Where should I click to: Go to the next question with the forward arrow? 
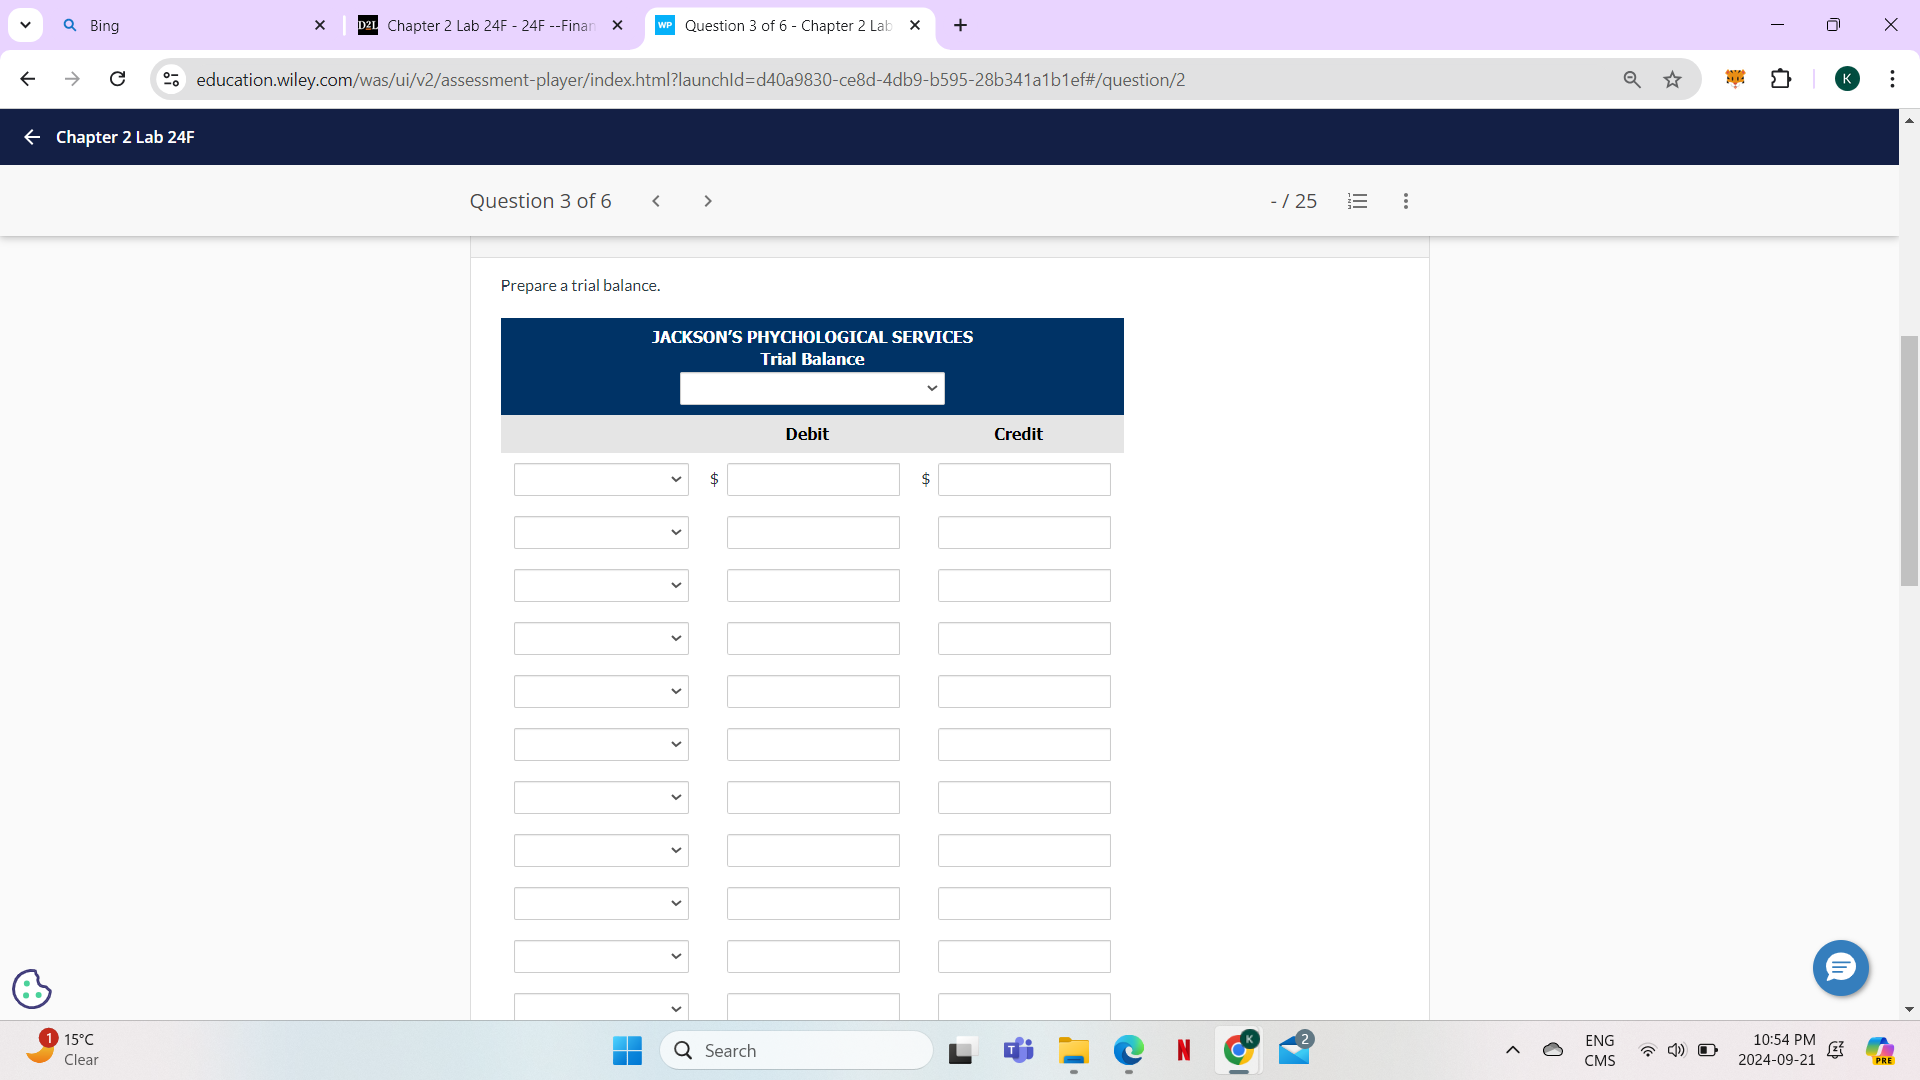coord(707,201)
